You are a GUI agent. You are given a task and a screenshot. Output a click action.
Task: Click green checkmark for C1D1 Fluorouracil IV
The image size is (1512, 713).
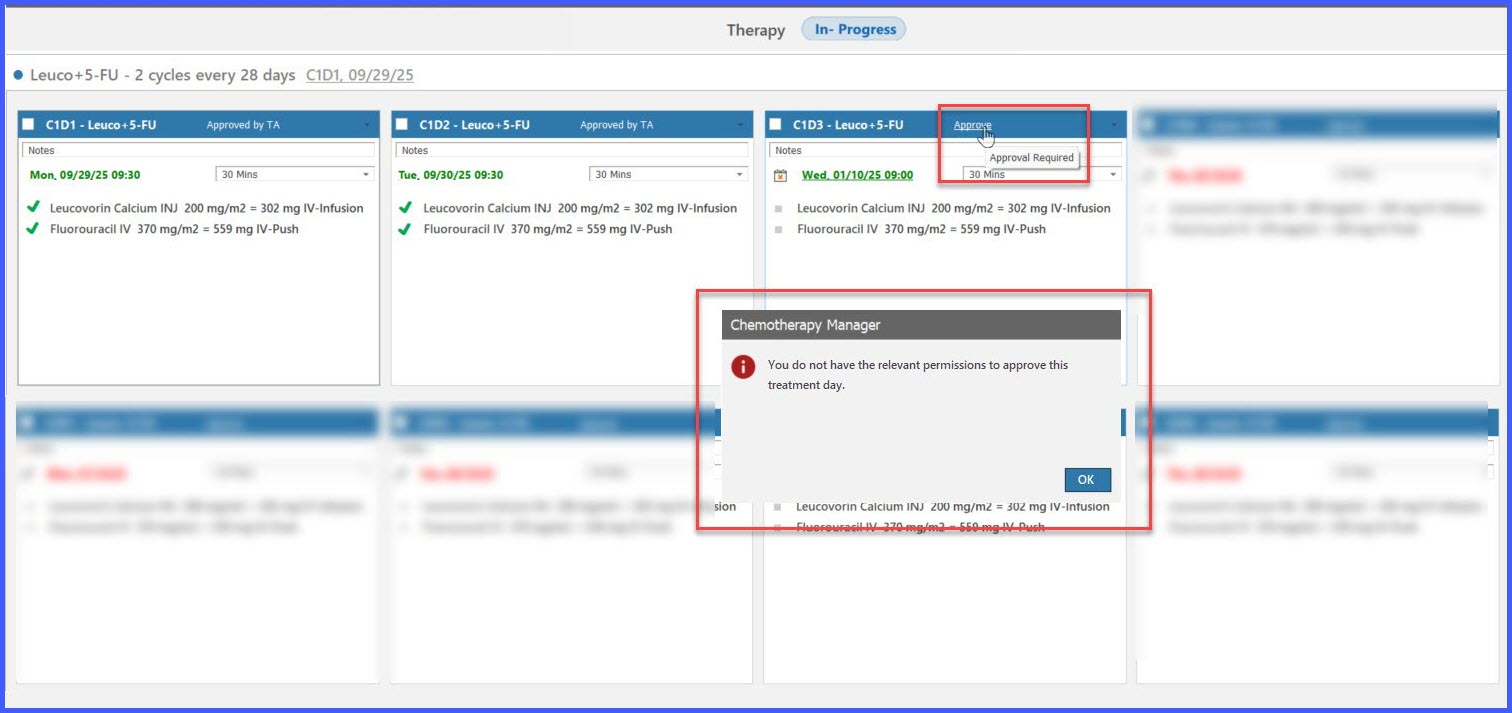tap(33, 229)
